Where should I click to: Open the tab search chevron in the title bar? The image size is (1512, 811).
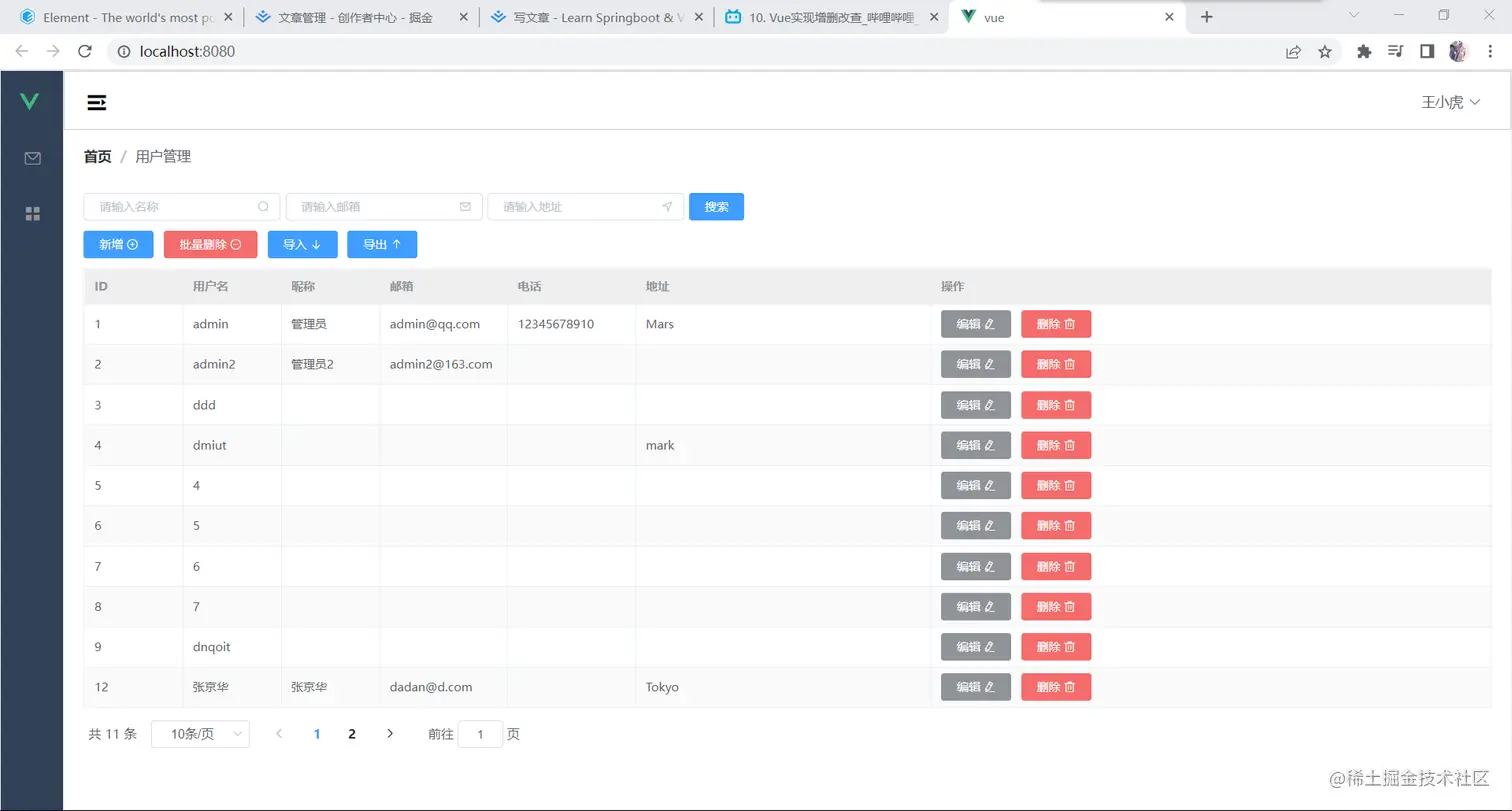point(1354,15)
